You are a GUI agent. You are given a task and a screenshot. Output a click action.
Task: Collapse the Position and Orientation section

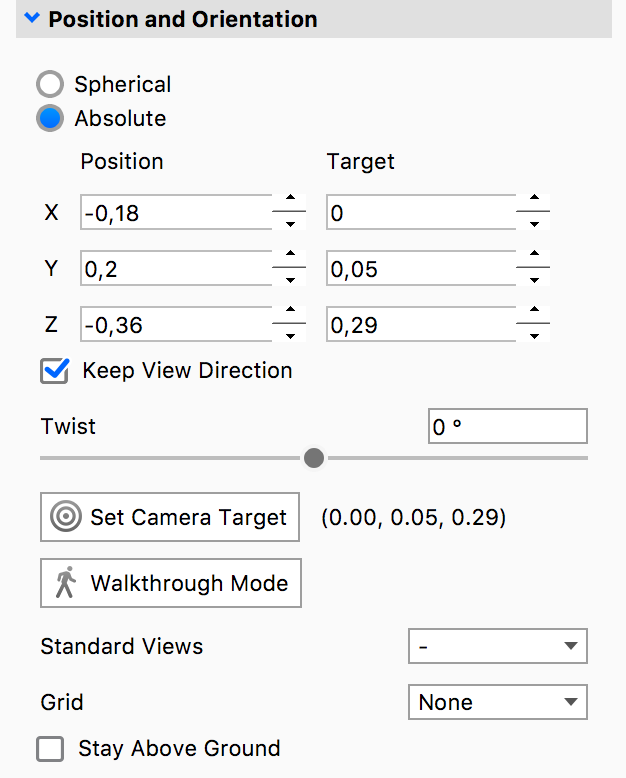33,18
